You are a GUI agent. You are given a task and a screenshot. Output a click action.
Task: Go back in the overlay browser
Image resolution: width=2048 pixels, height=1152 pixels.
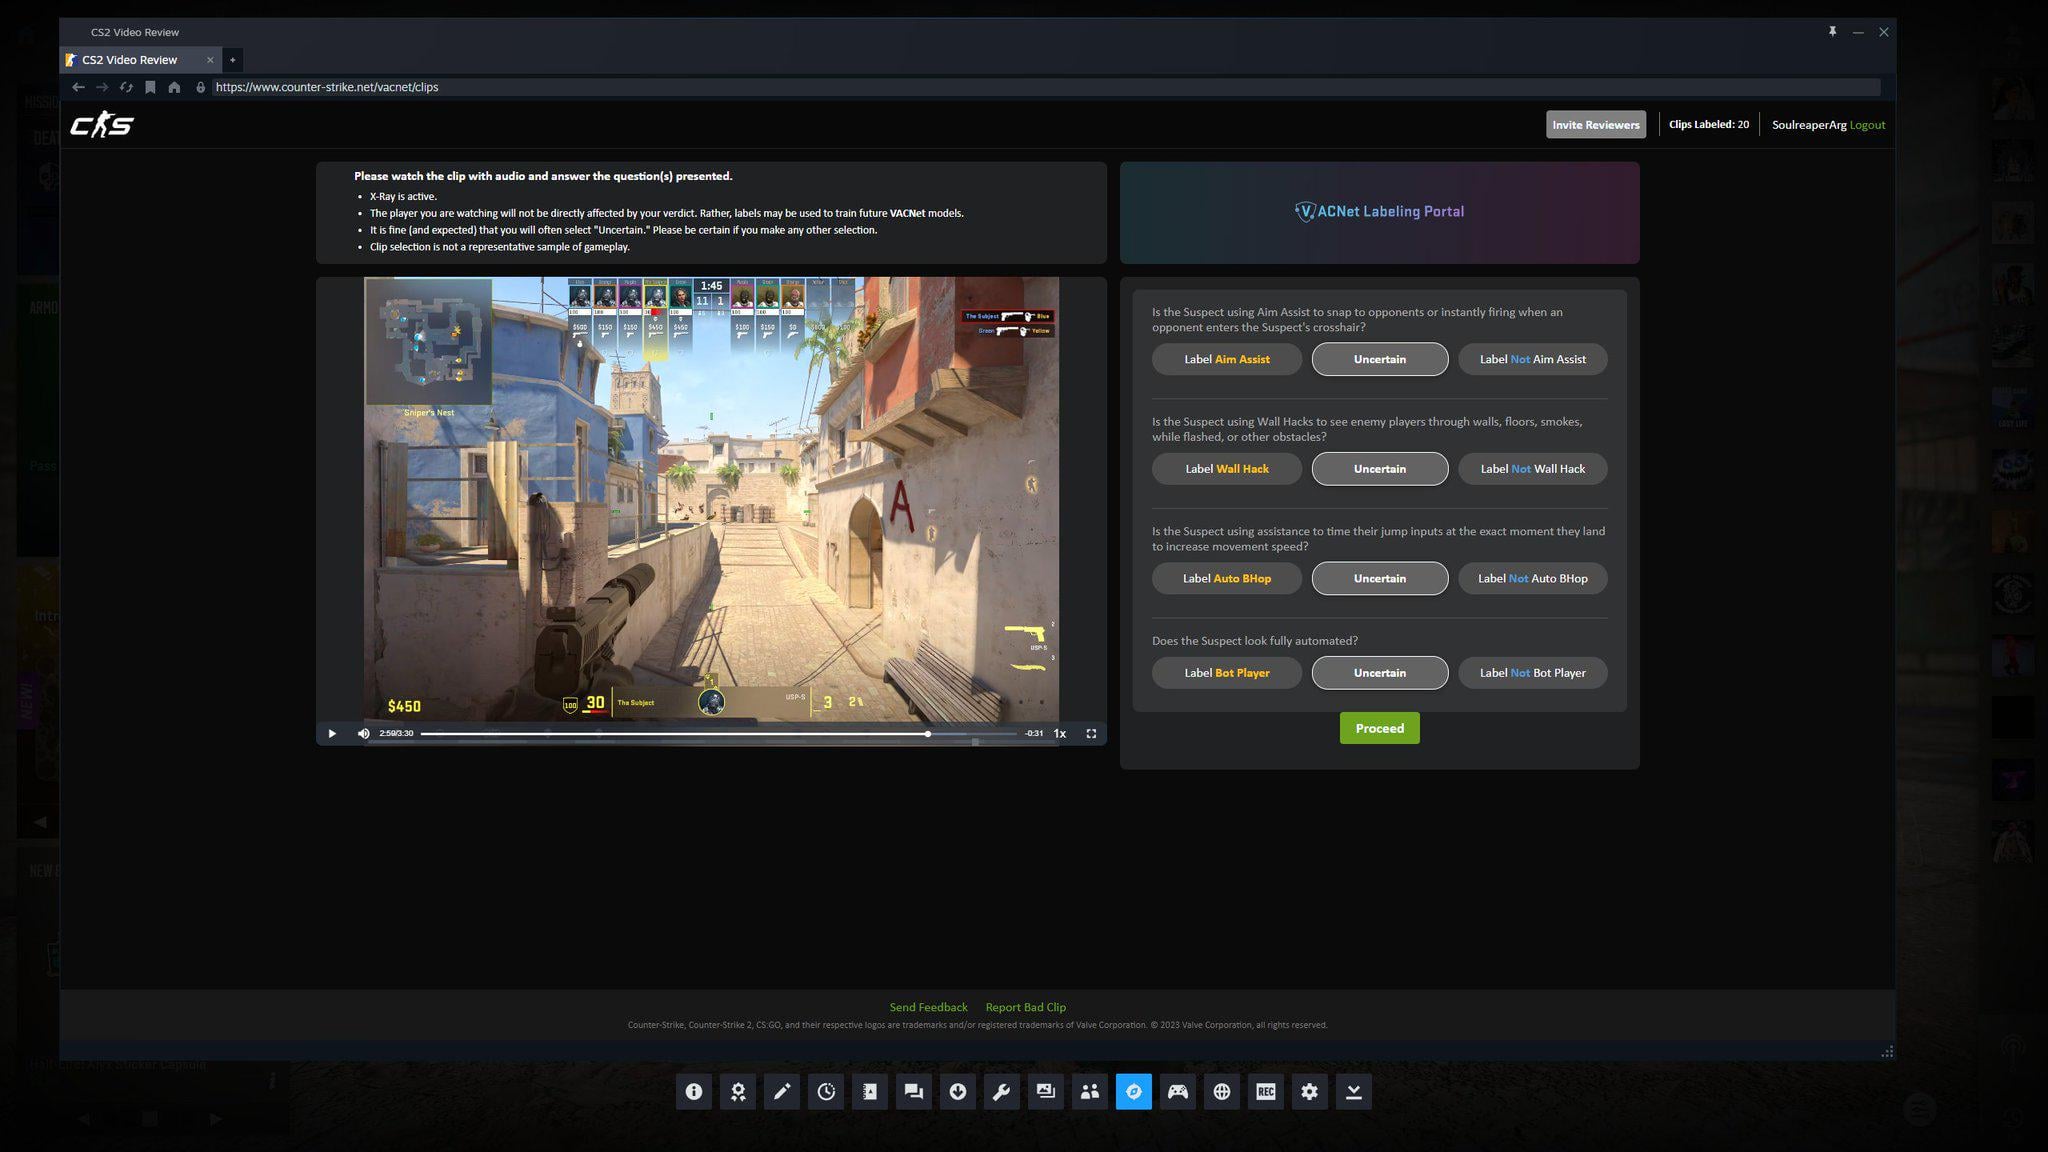click(x=78, y=87)
